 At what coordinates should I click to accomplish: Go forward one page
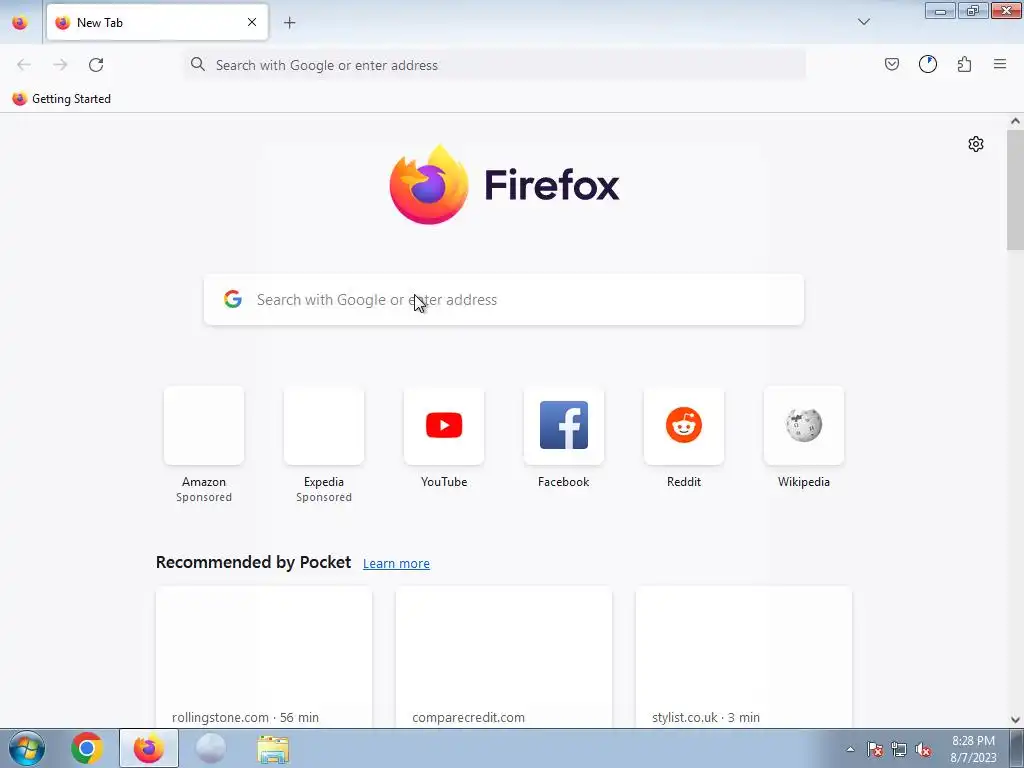(60, 65)
